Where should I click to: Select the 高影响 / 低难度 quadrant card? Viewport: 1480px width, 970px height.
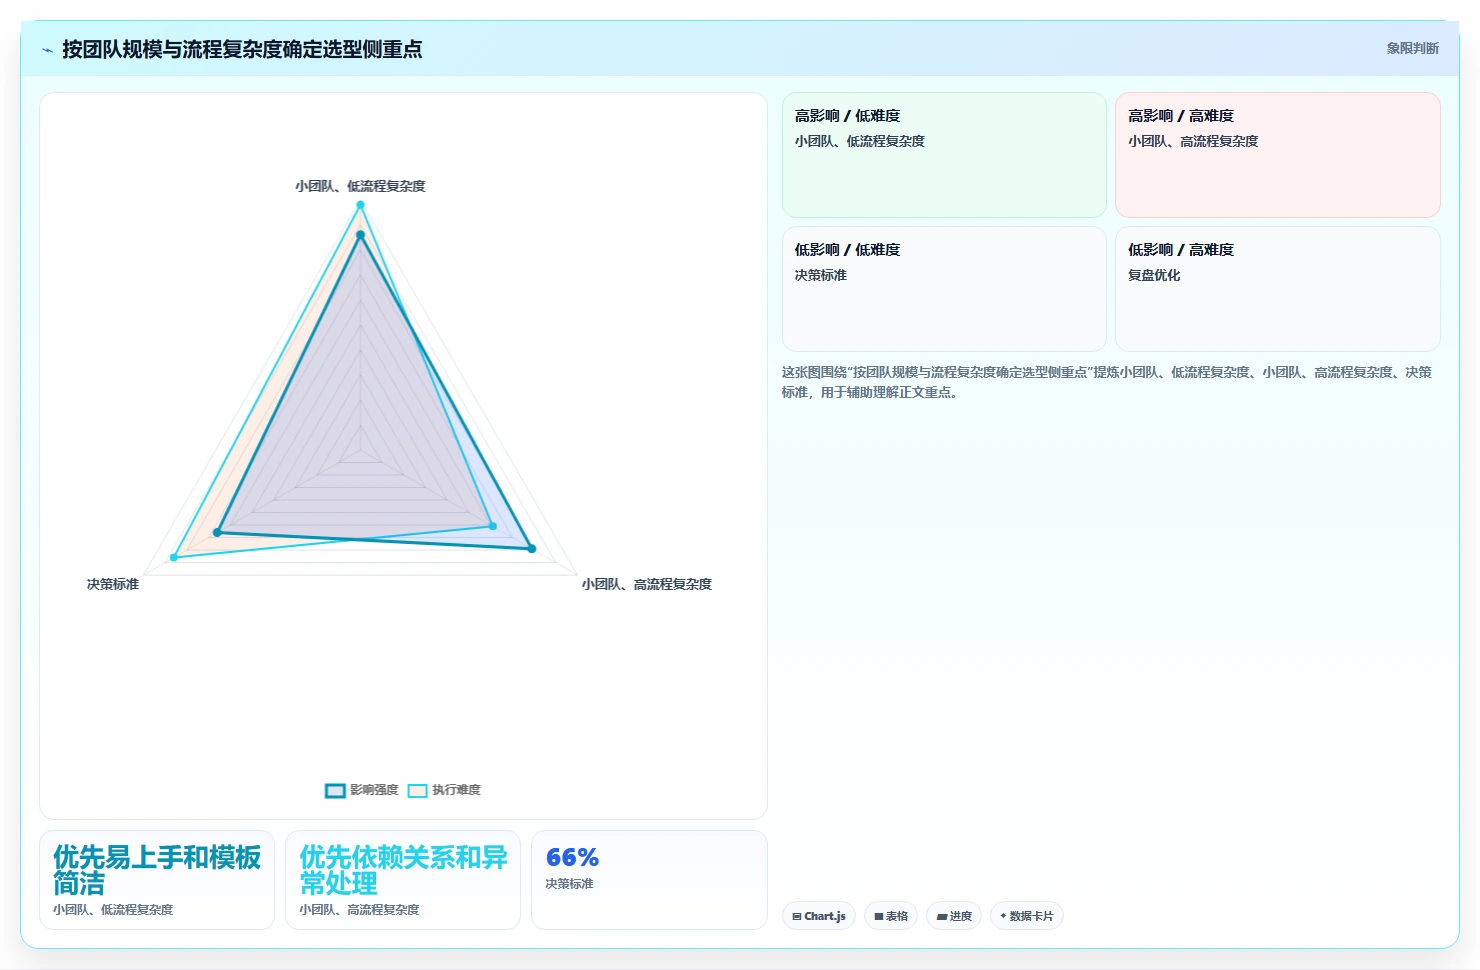click(x=944, y=155)
